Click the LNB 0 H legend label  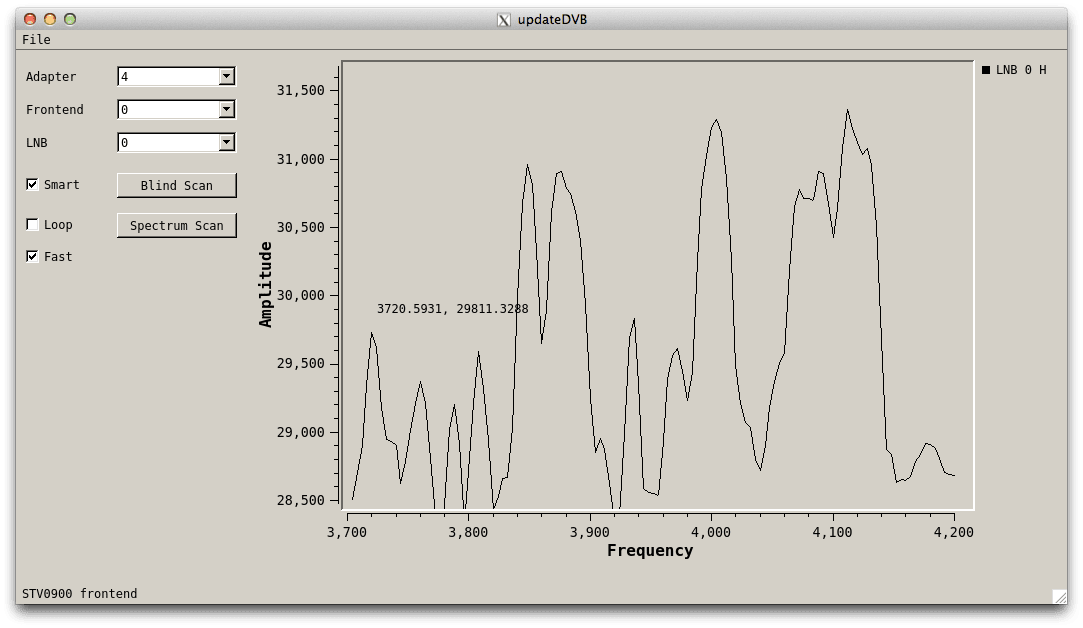[1021, 70]
